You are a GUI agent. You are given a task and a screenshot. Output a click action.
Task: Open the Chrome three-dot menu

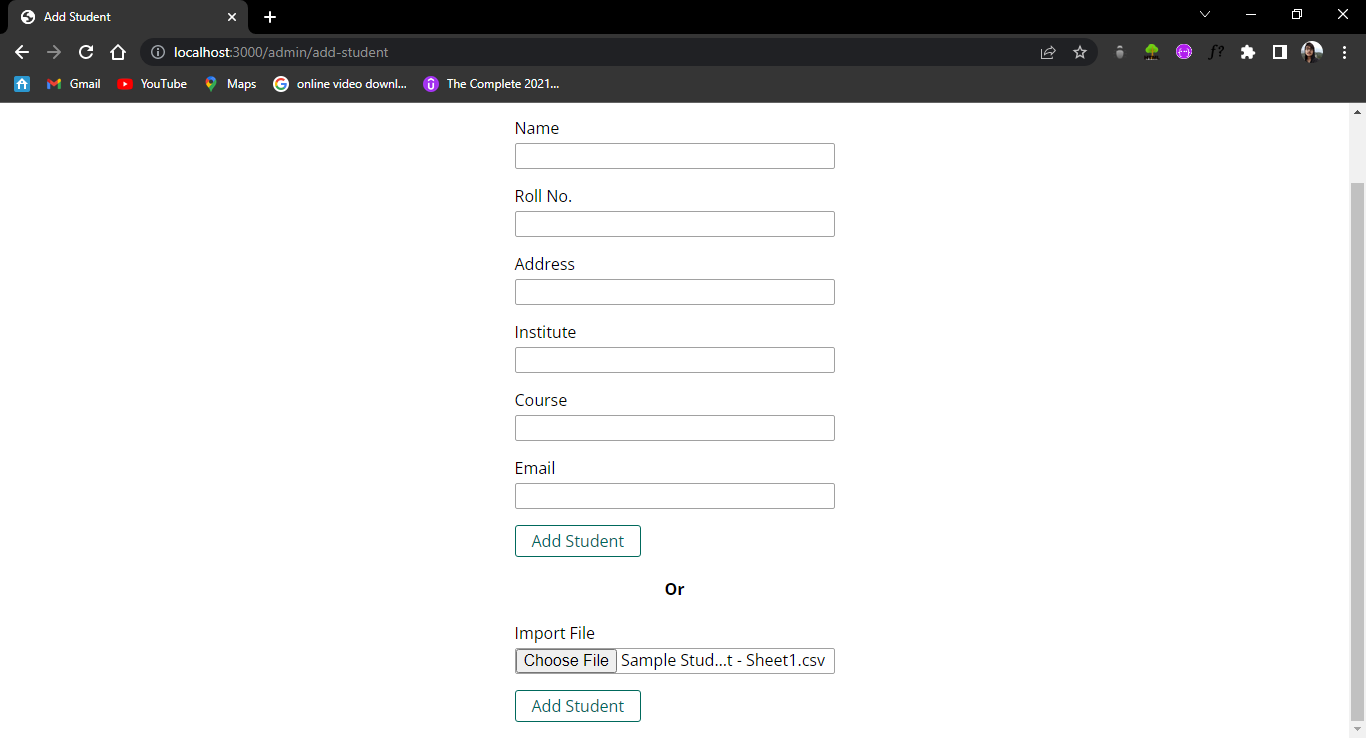pos(1344,52)
